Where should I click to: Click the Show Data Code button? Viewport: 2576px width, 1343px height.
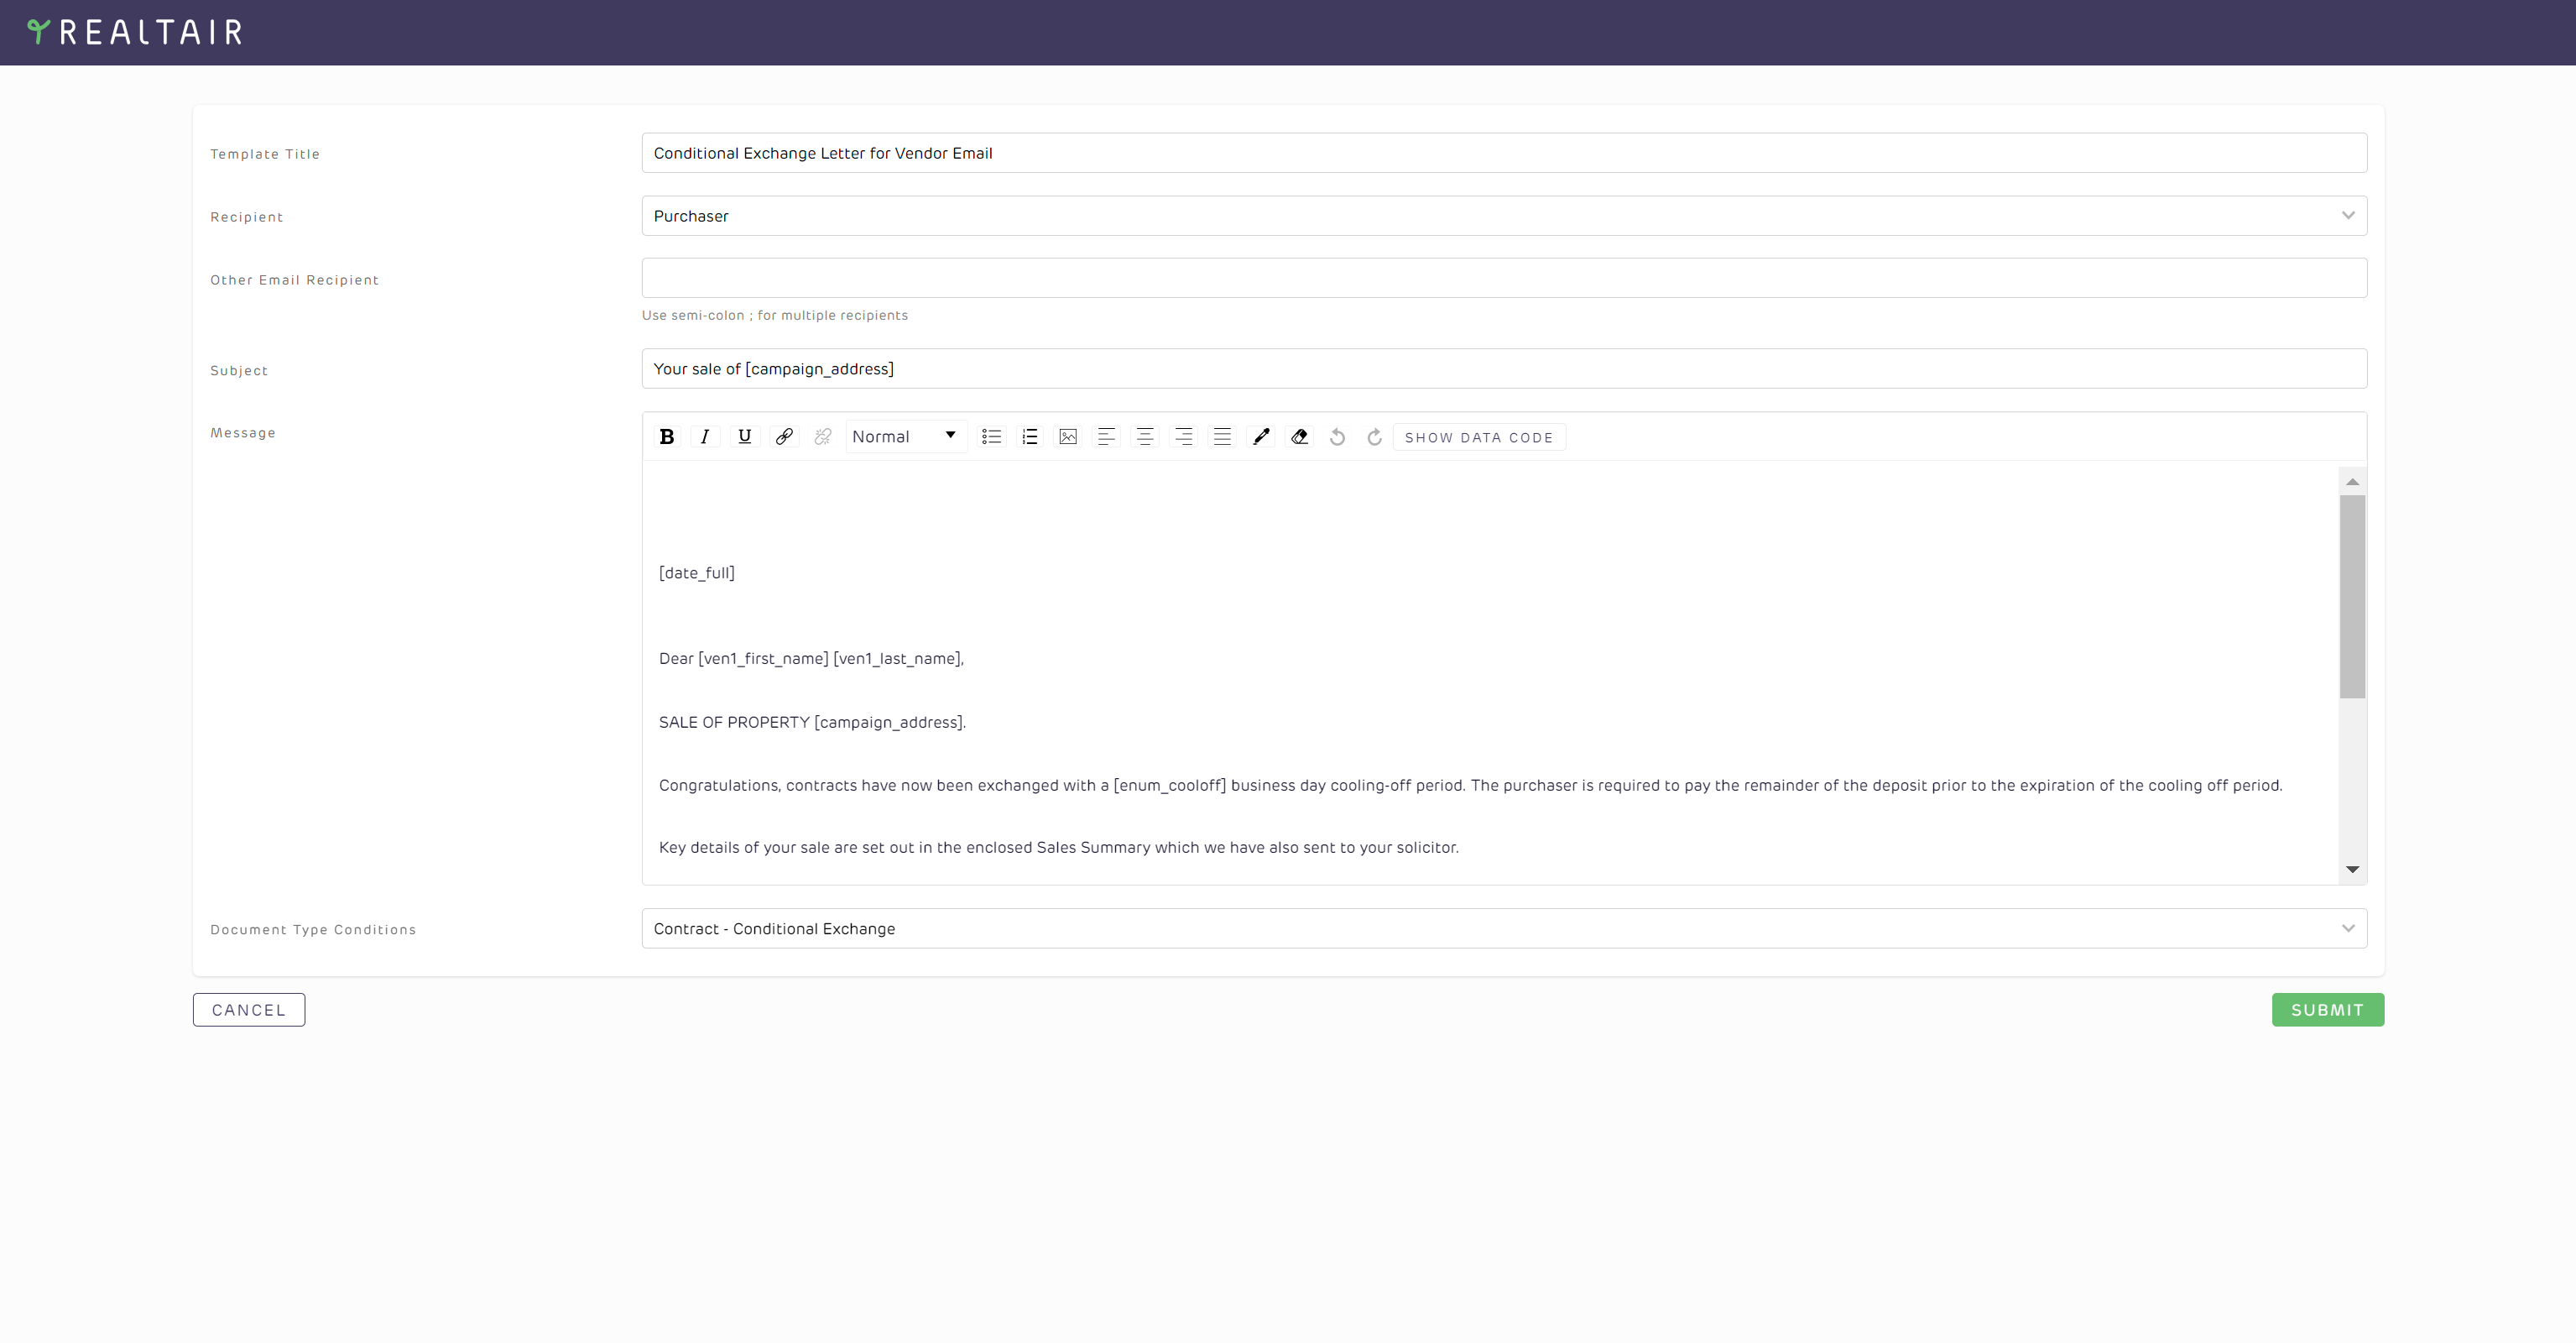1478,437
